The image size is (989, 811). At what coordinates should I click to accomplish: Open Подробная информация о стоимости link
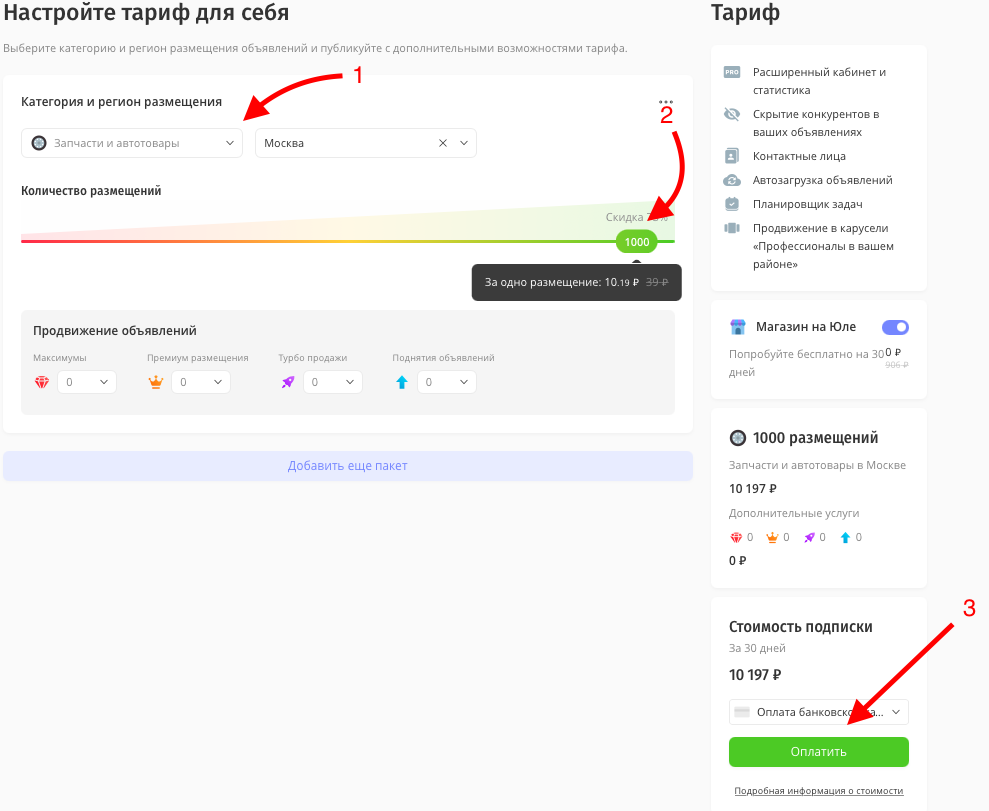818,790
